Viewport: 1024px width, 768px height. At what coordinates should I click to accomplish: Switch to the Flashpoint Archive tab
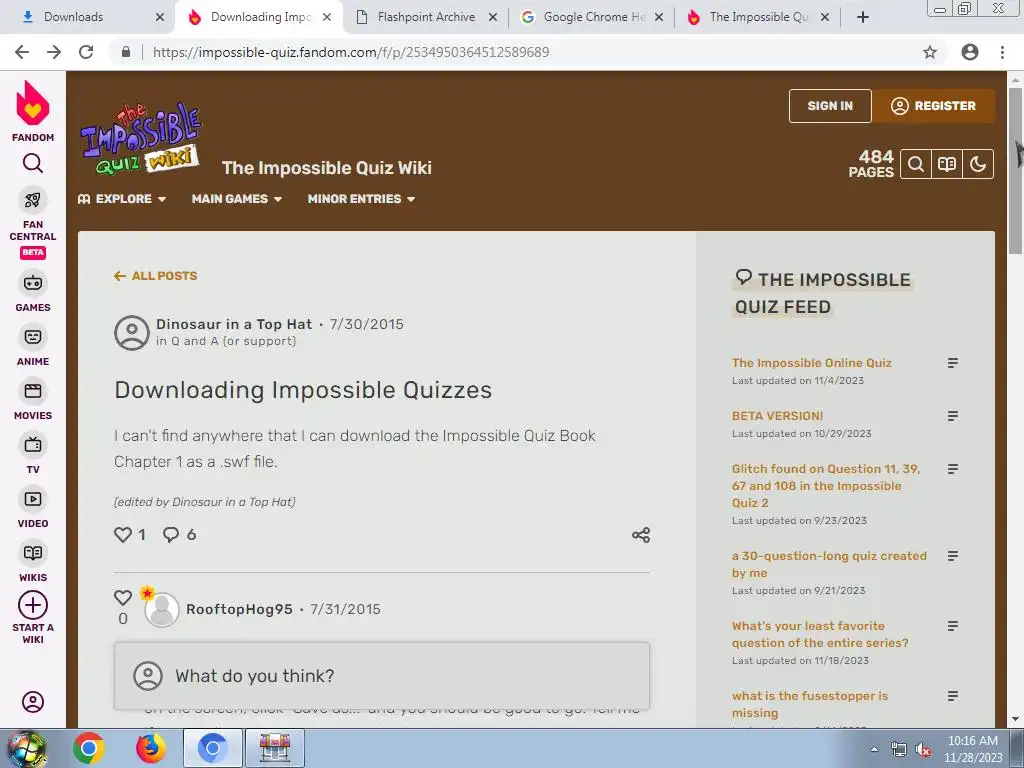[x=426, y=17]
